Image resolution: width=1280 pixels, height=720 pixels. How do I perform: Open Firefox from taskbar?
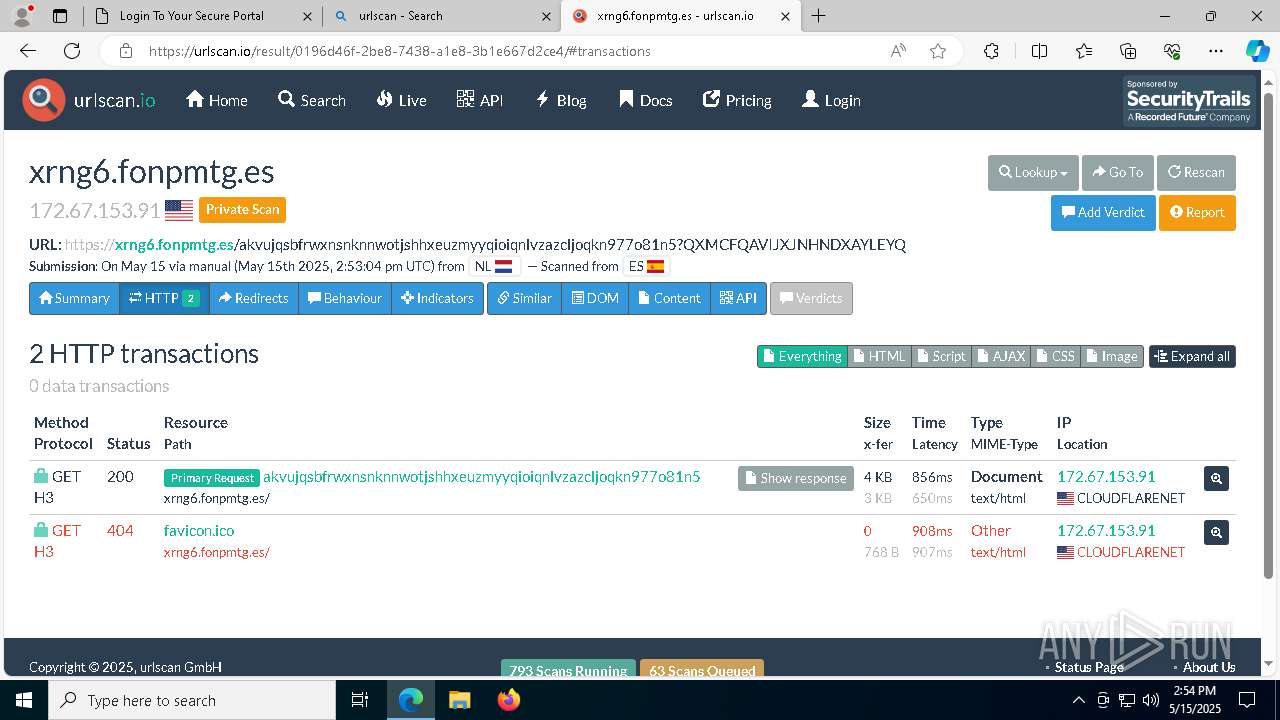pyautogui.click(x=509, y=700)
